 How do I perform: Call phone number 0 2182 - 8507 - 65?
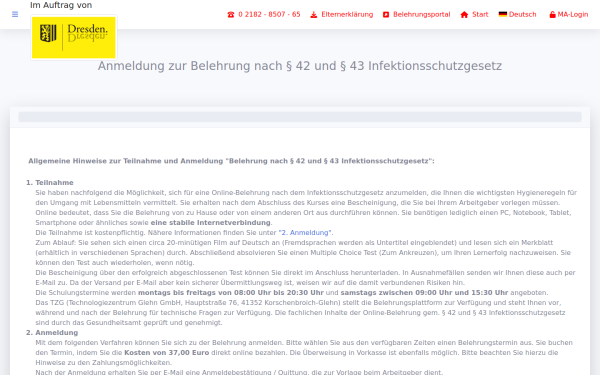click(x=269, y=15)
